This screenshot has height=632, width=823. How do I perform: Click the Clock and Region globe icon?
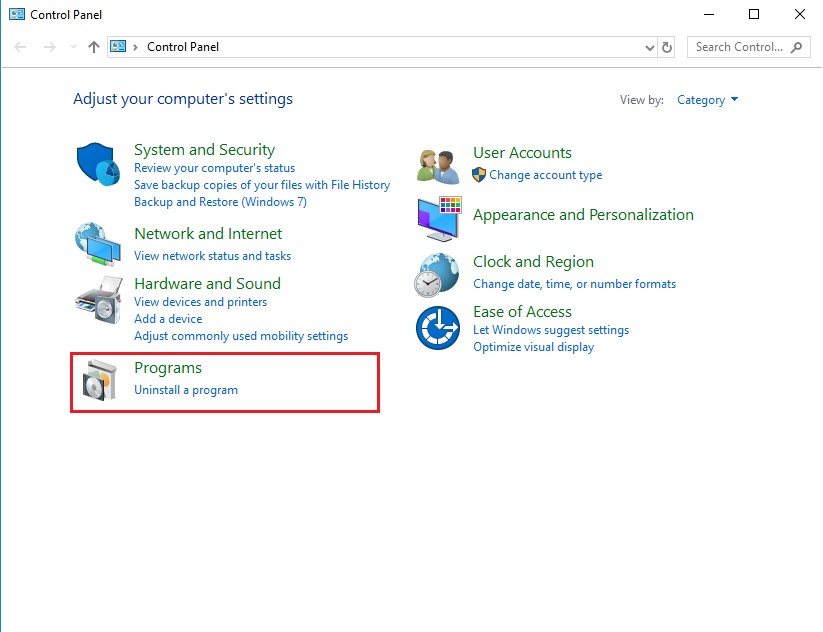coord(438,274)
